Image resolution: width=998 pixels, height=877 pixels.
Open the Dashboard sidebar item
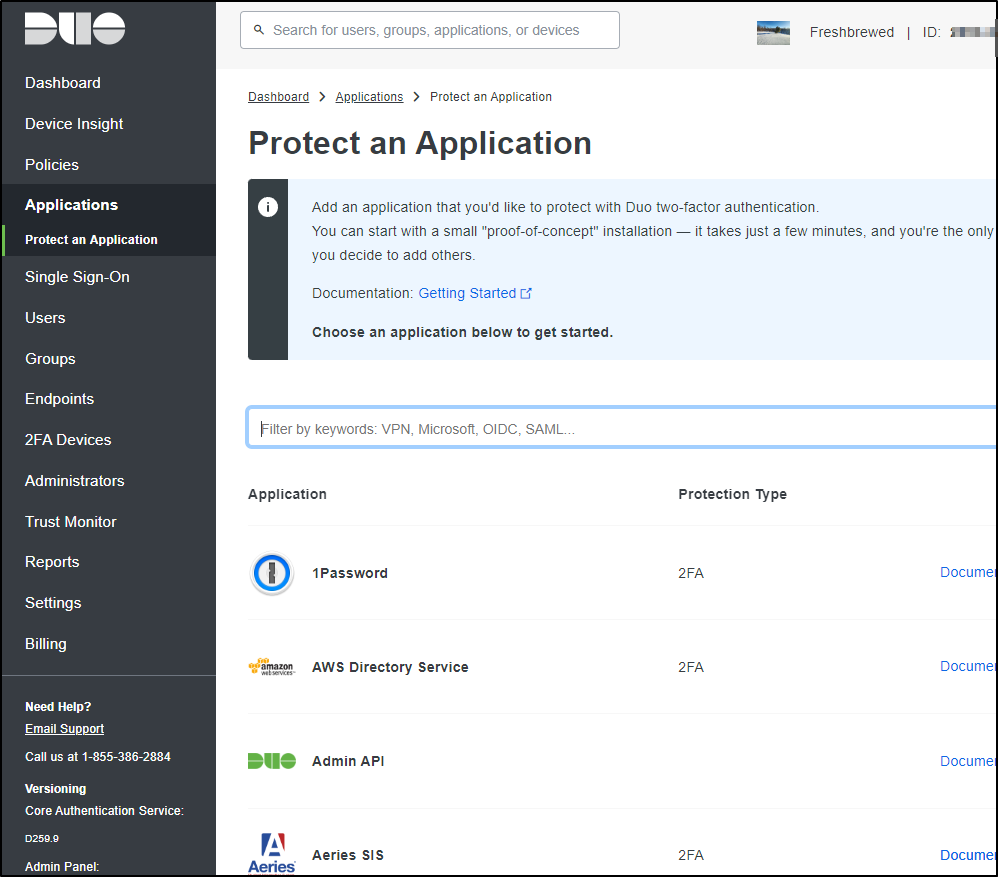[x=63, y=83]
